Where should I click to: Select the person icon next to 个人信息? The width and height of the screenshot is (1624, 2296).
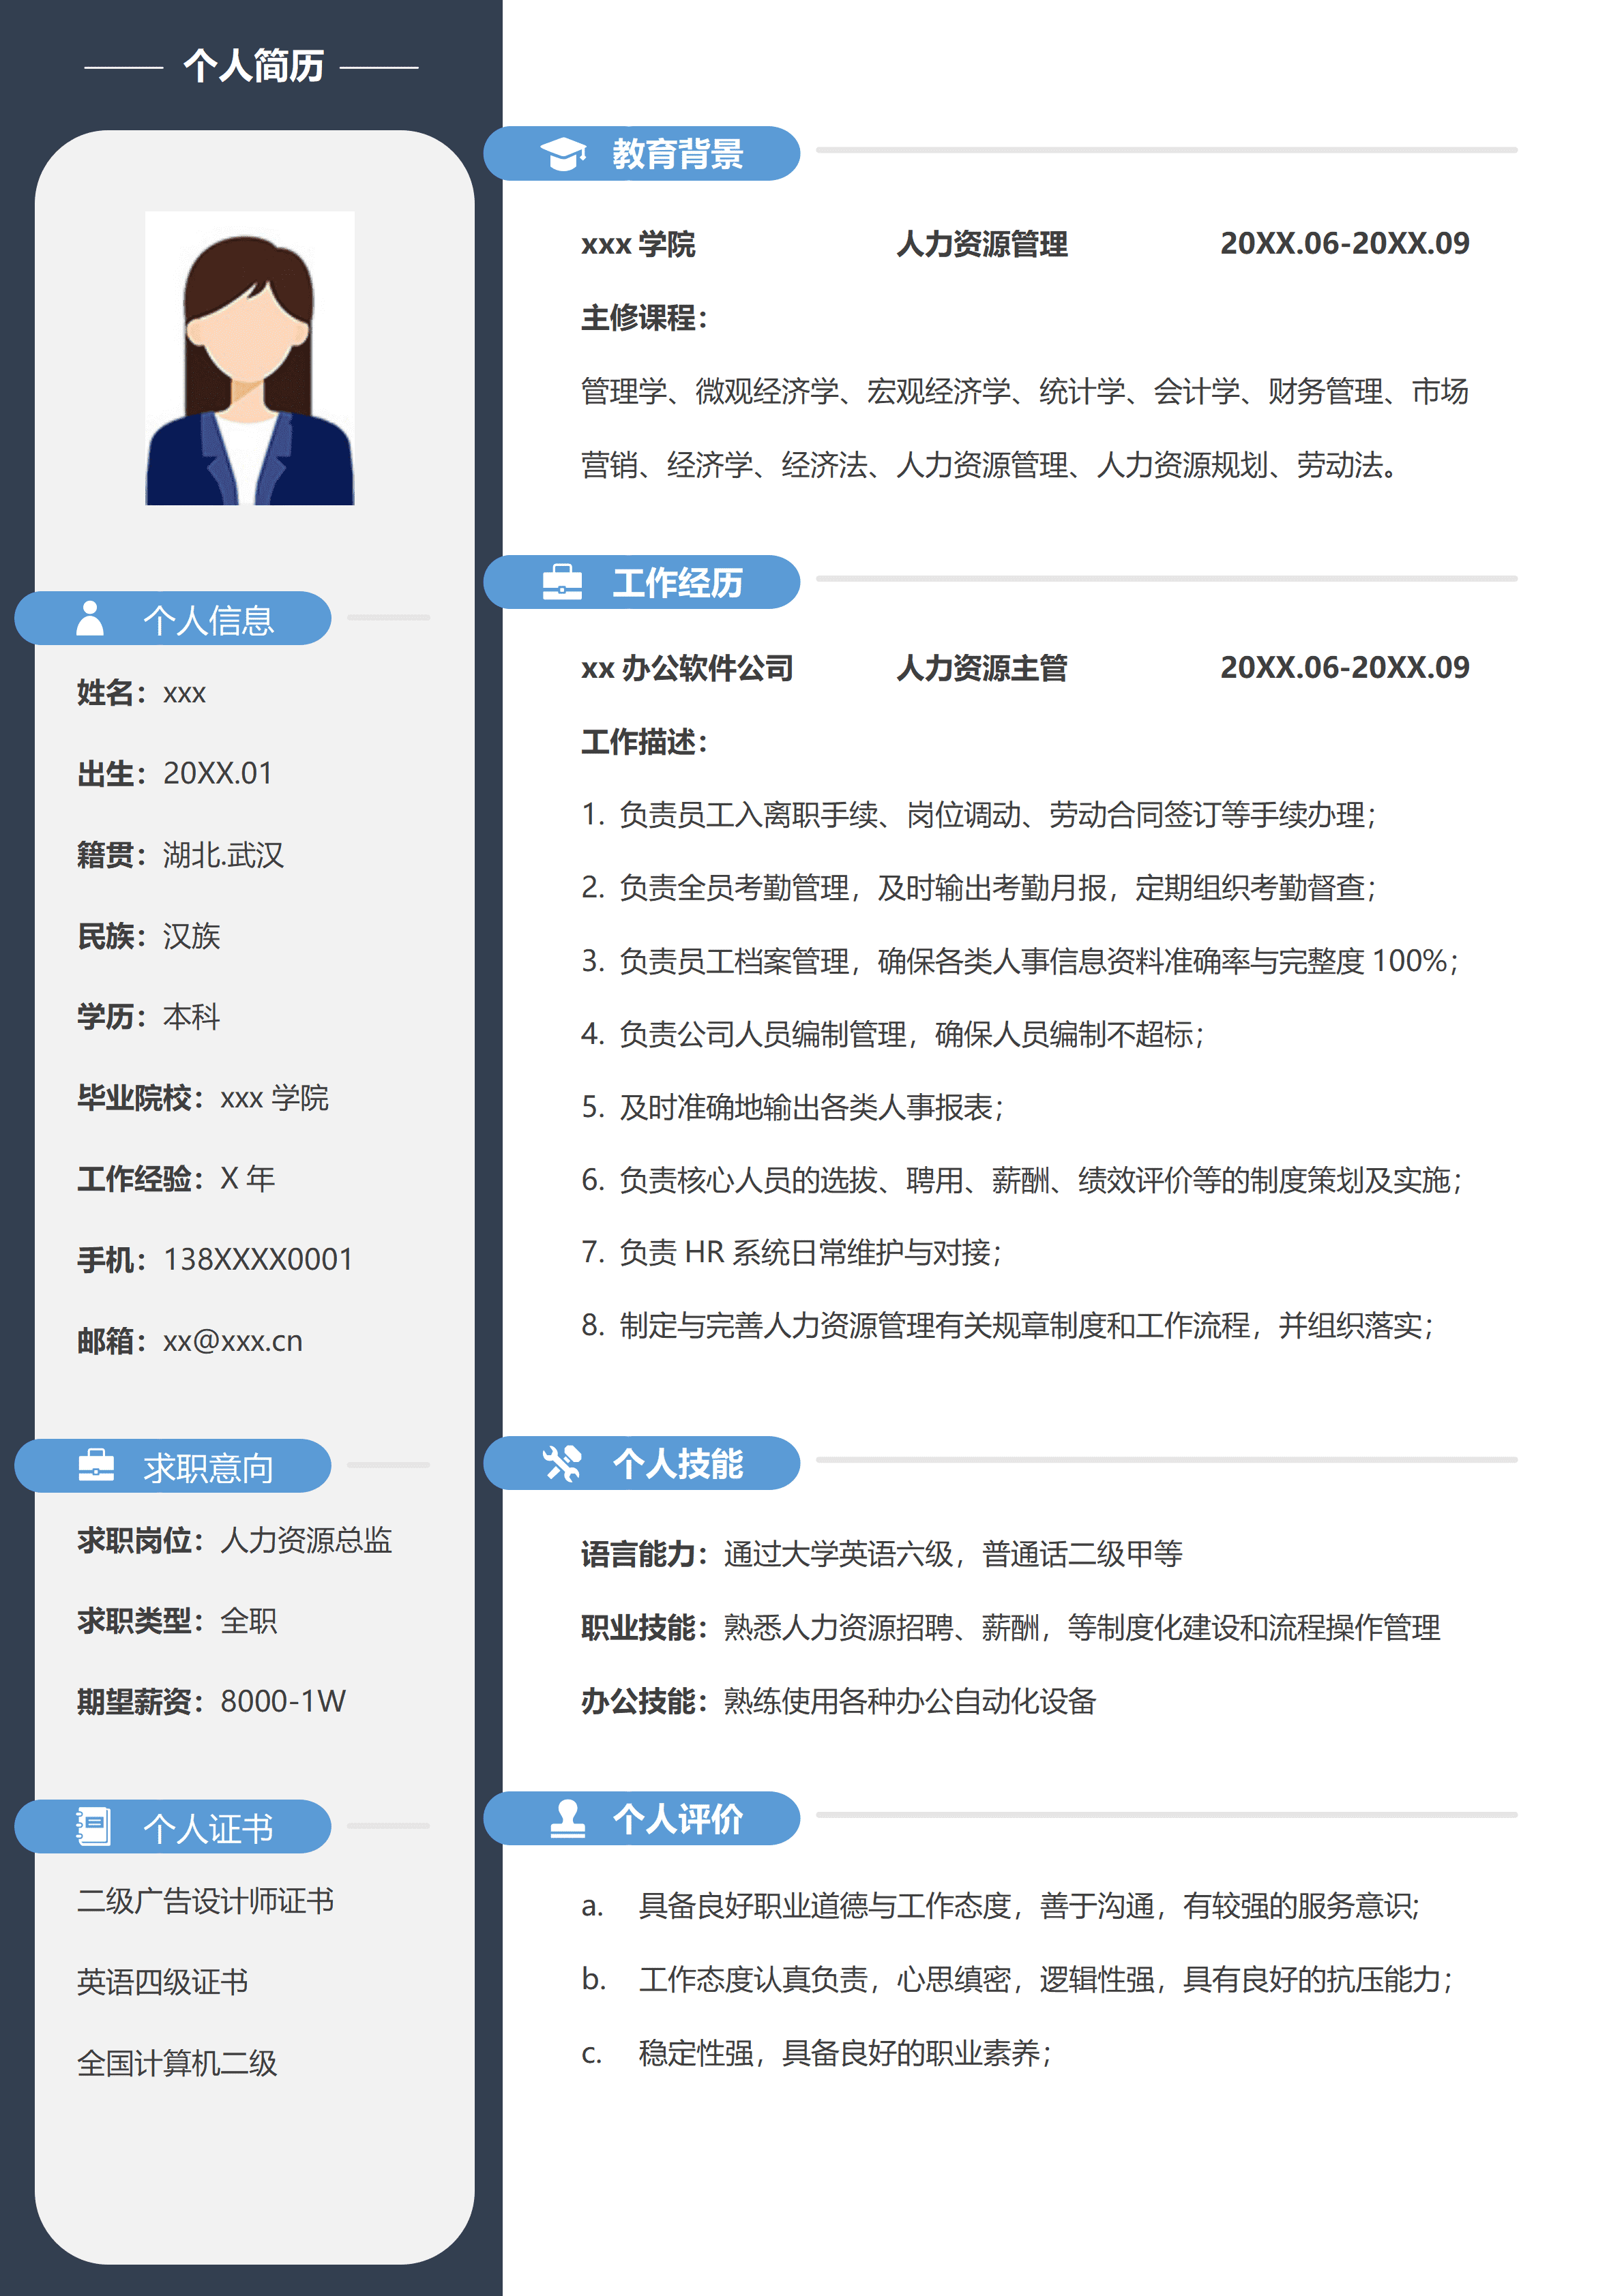click(x=90, y=617)
